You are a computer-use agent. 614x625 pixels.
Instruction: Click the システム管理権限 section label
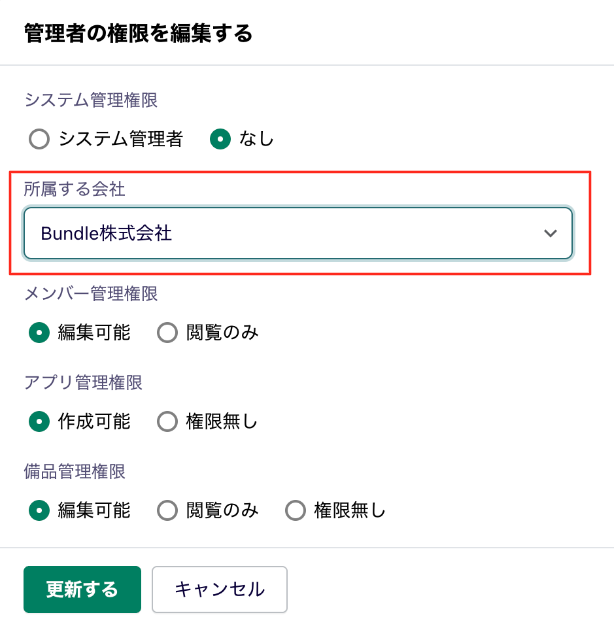[x=91, y=100]
